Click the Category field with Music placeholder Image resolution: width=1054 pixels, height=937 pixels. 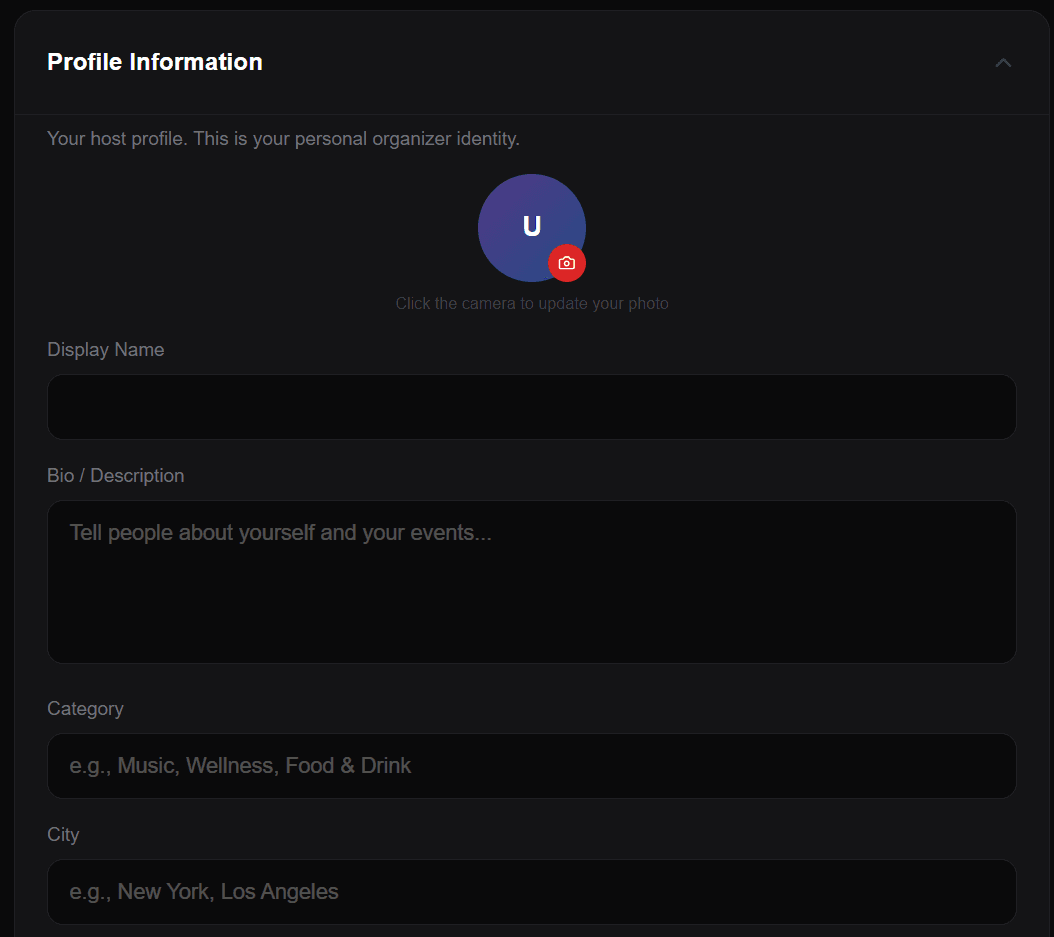tap(531, 765)
